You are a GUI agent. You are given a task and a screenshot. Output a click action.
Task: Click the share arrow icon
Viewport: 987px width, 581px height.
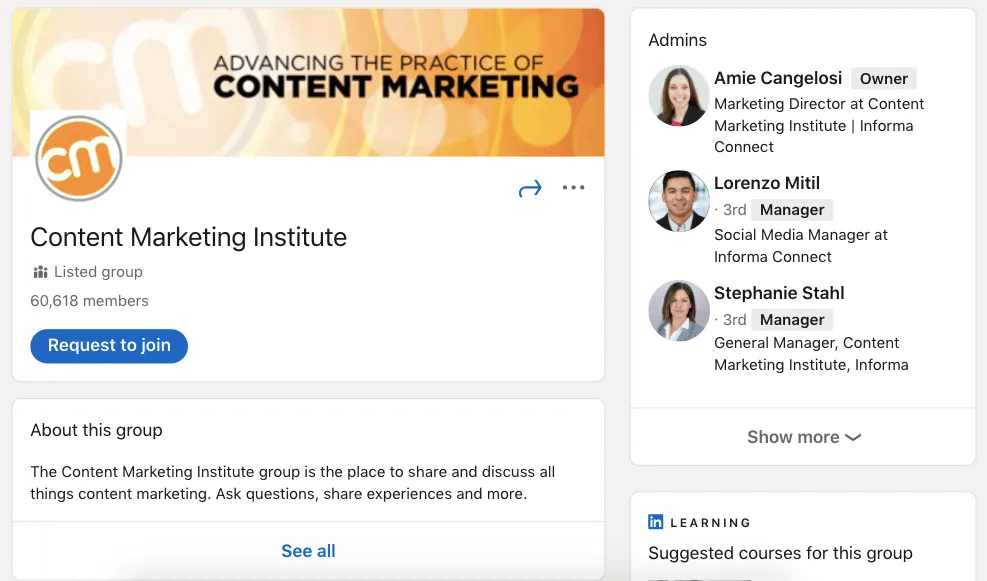click(530, 188)
